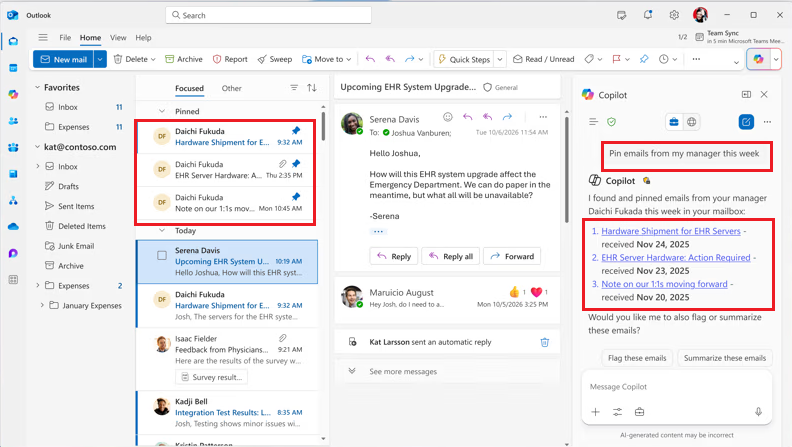Toggle heart reaction on Maruicio August message
792x447 pixels.
536,292
